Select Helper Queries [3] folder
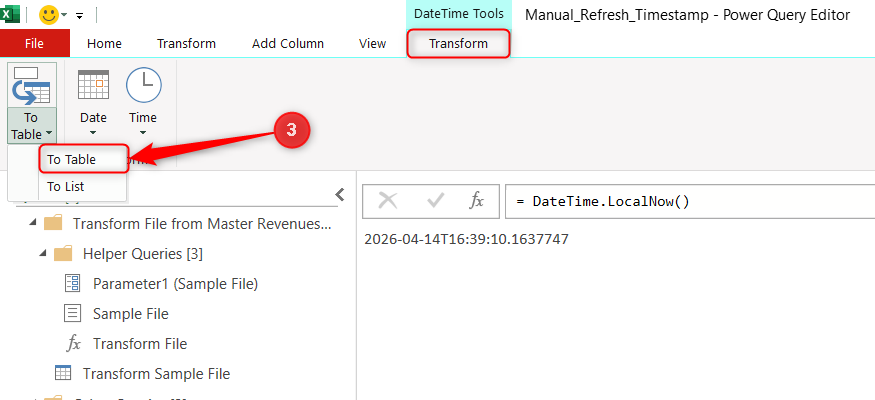Viewport: 875px width, 400px height. click(x=142, y=254)
